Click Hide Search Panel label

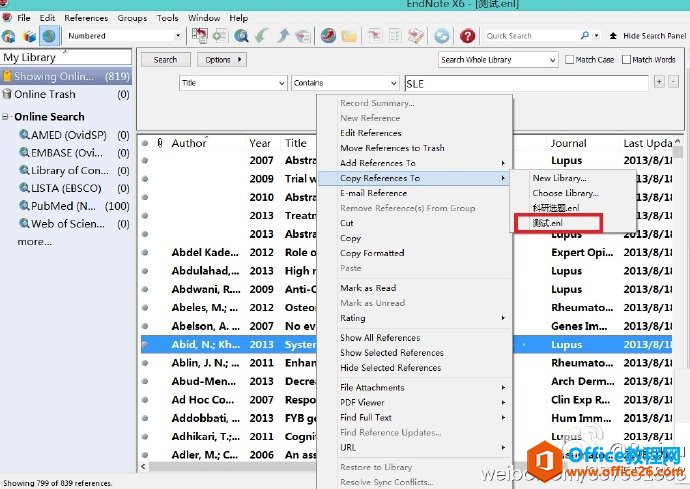(x=654, y=36)
